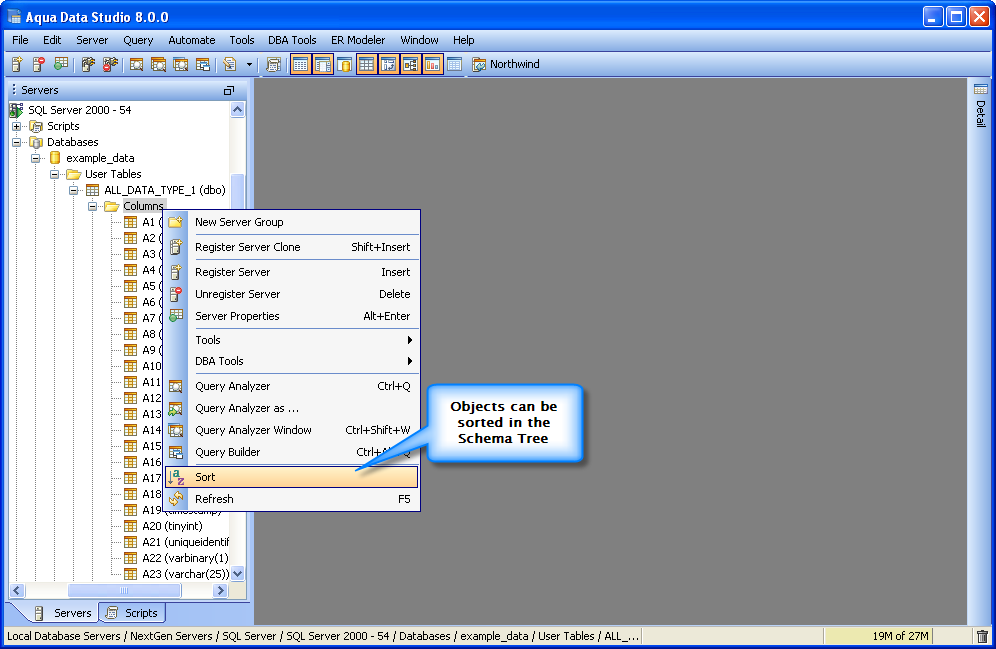The height and width of the screenshot is (649, 996).
Task: Open Server Properties from the toolbar icon
Action: click(61, 64)
